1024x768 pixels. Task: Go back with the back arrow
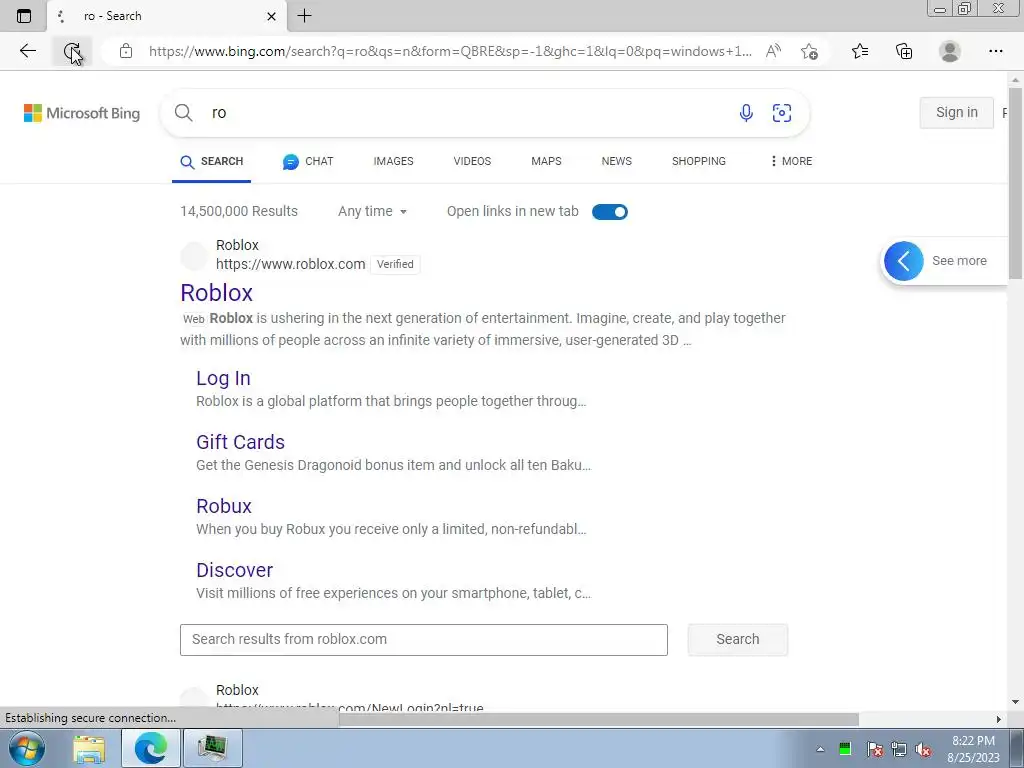(x=27, y=51)
